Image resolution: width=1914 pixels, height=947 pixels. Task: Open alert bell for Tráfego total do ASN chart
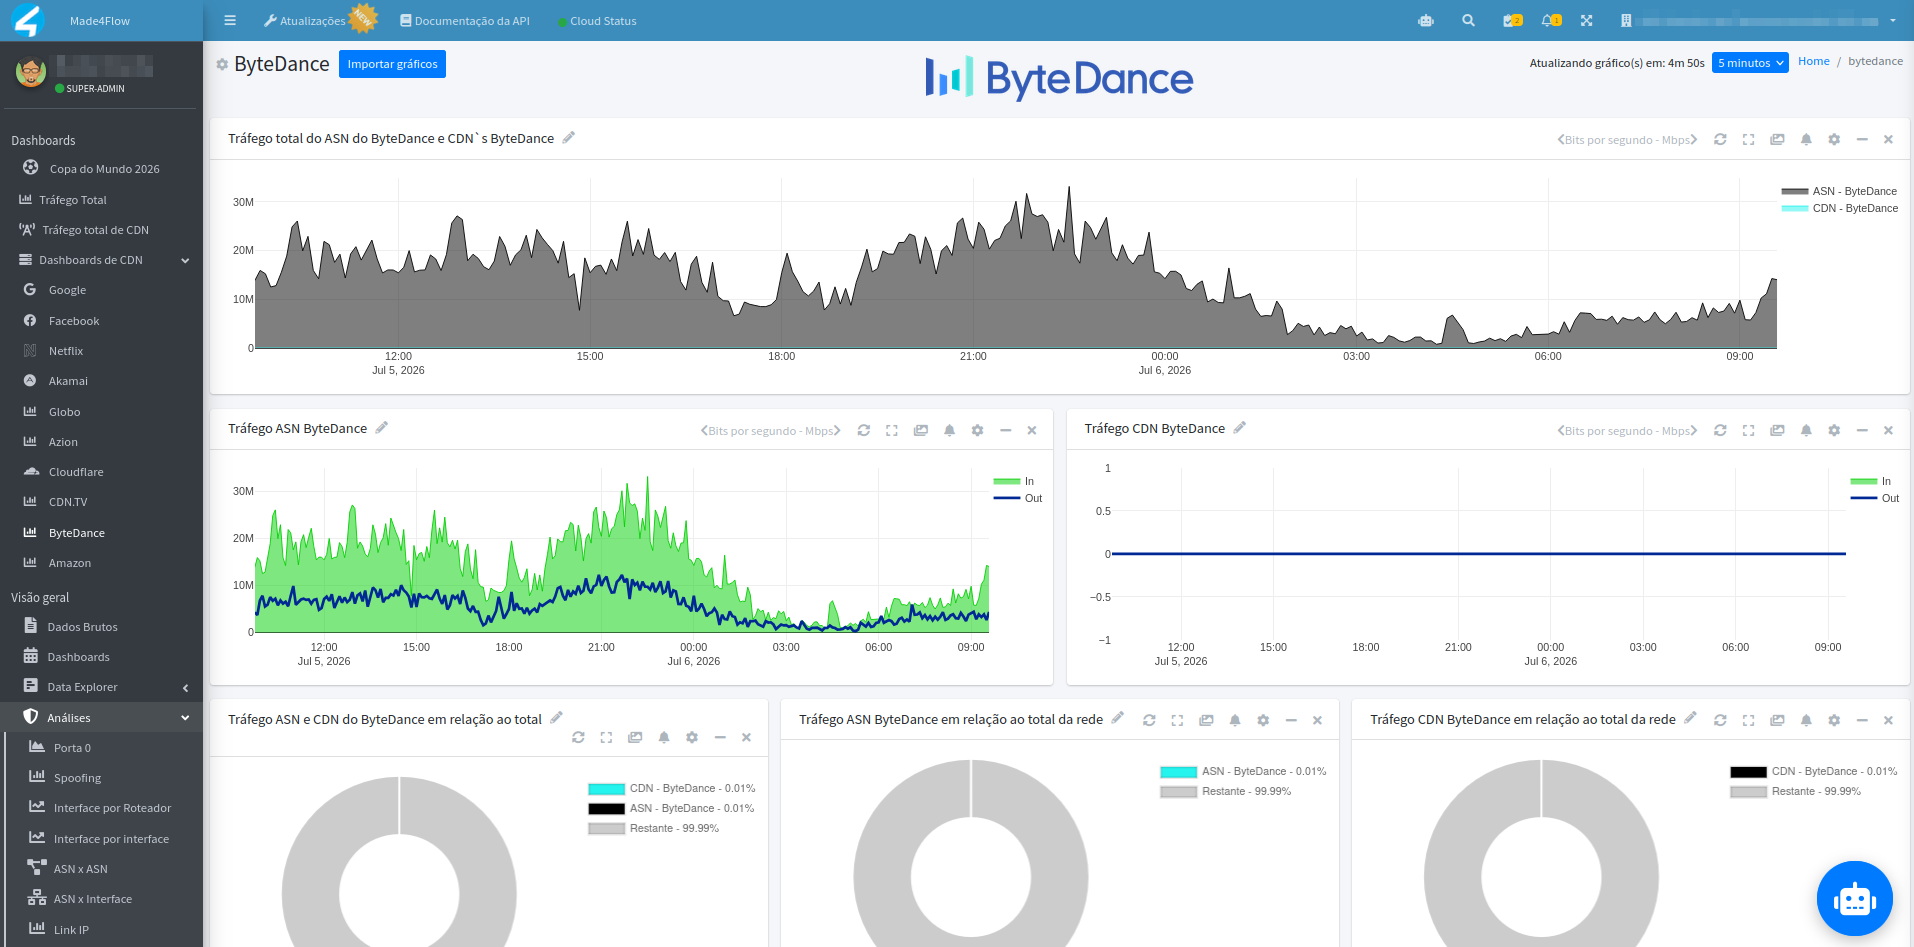click(x=1806, y=139)
